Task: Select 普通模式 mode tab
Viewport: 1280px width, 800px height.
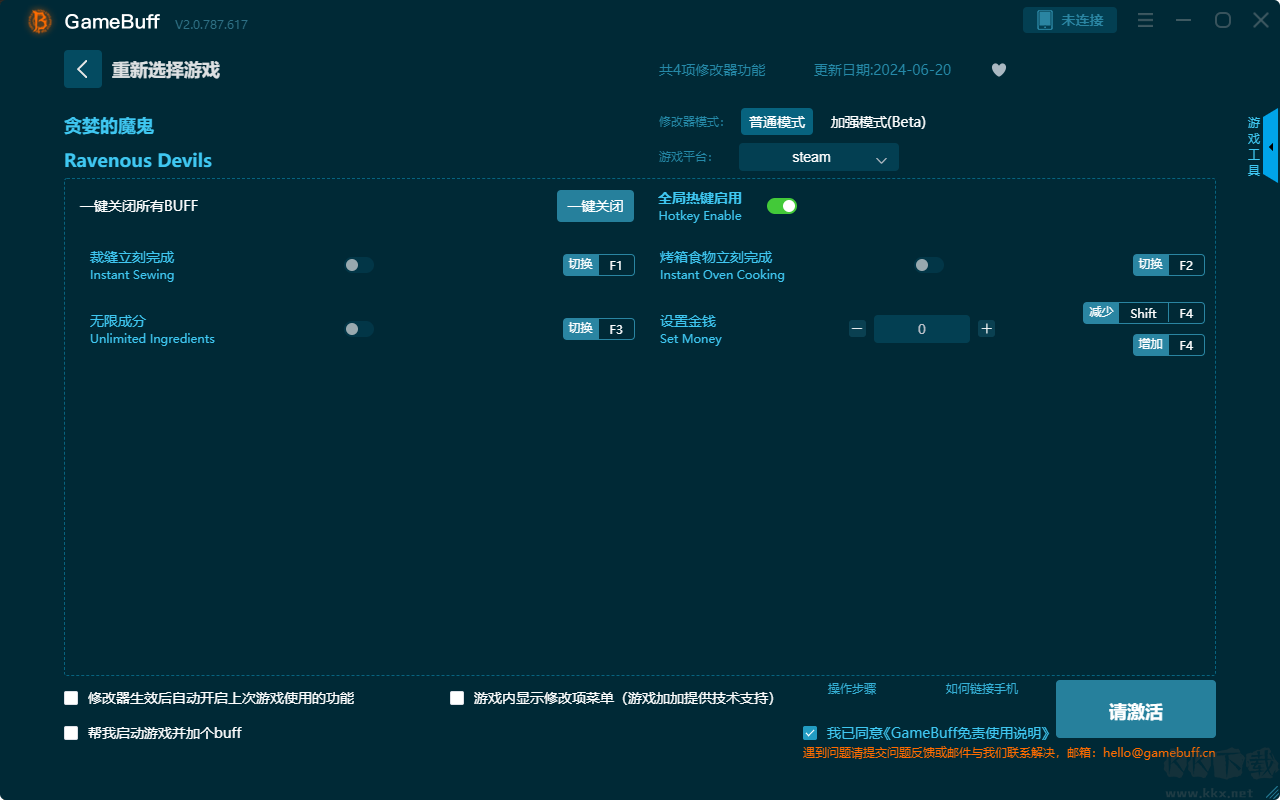Action: click(777, 122)
